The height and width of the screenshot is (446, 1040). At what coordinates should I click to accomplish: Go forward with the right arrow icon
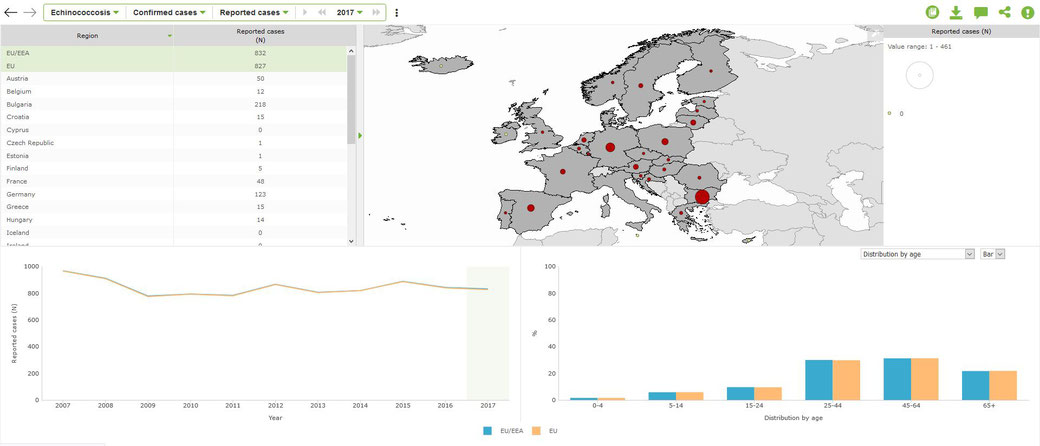pyautogui.click(x=29, y=13)
